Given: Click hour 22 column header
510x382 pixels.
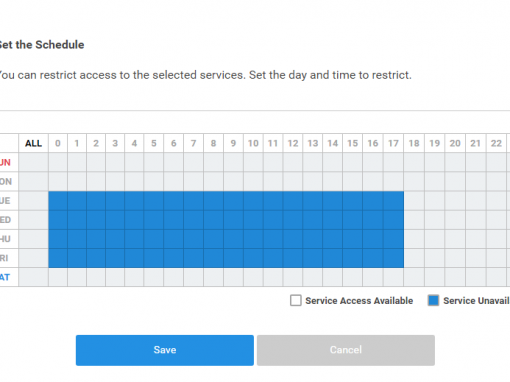Looking at the screenshot, I should point(496,143).
